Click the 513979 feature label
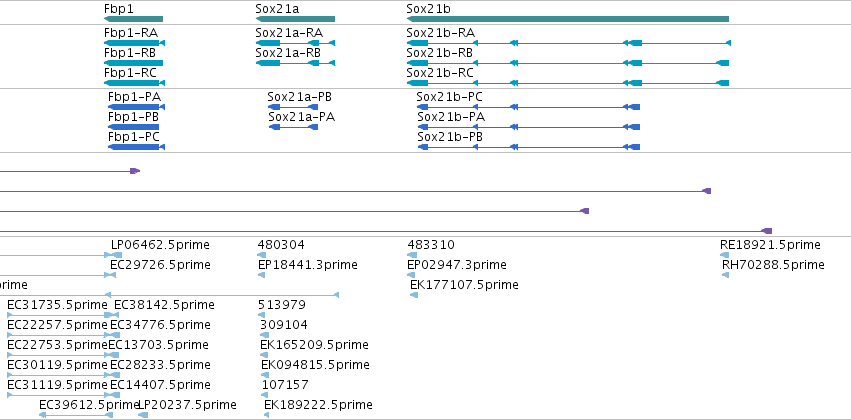This screenshot has height=420, width=851. coord(282,305)
